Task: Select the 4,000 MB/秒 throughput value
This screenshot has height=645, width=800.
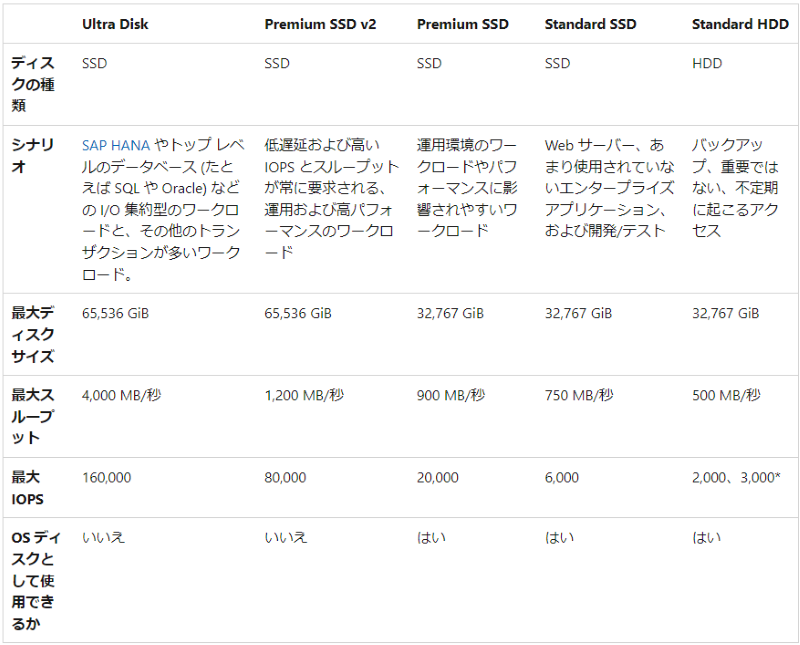Action: 121,395
